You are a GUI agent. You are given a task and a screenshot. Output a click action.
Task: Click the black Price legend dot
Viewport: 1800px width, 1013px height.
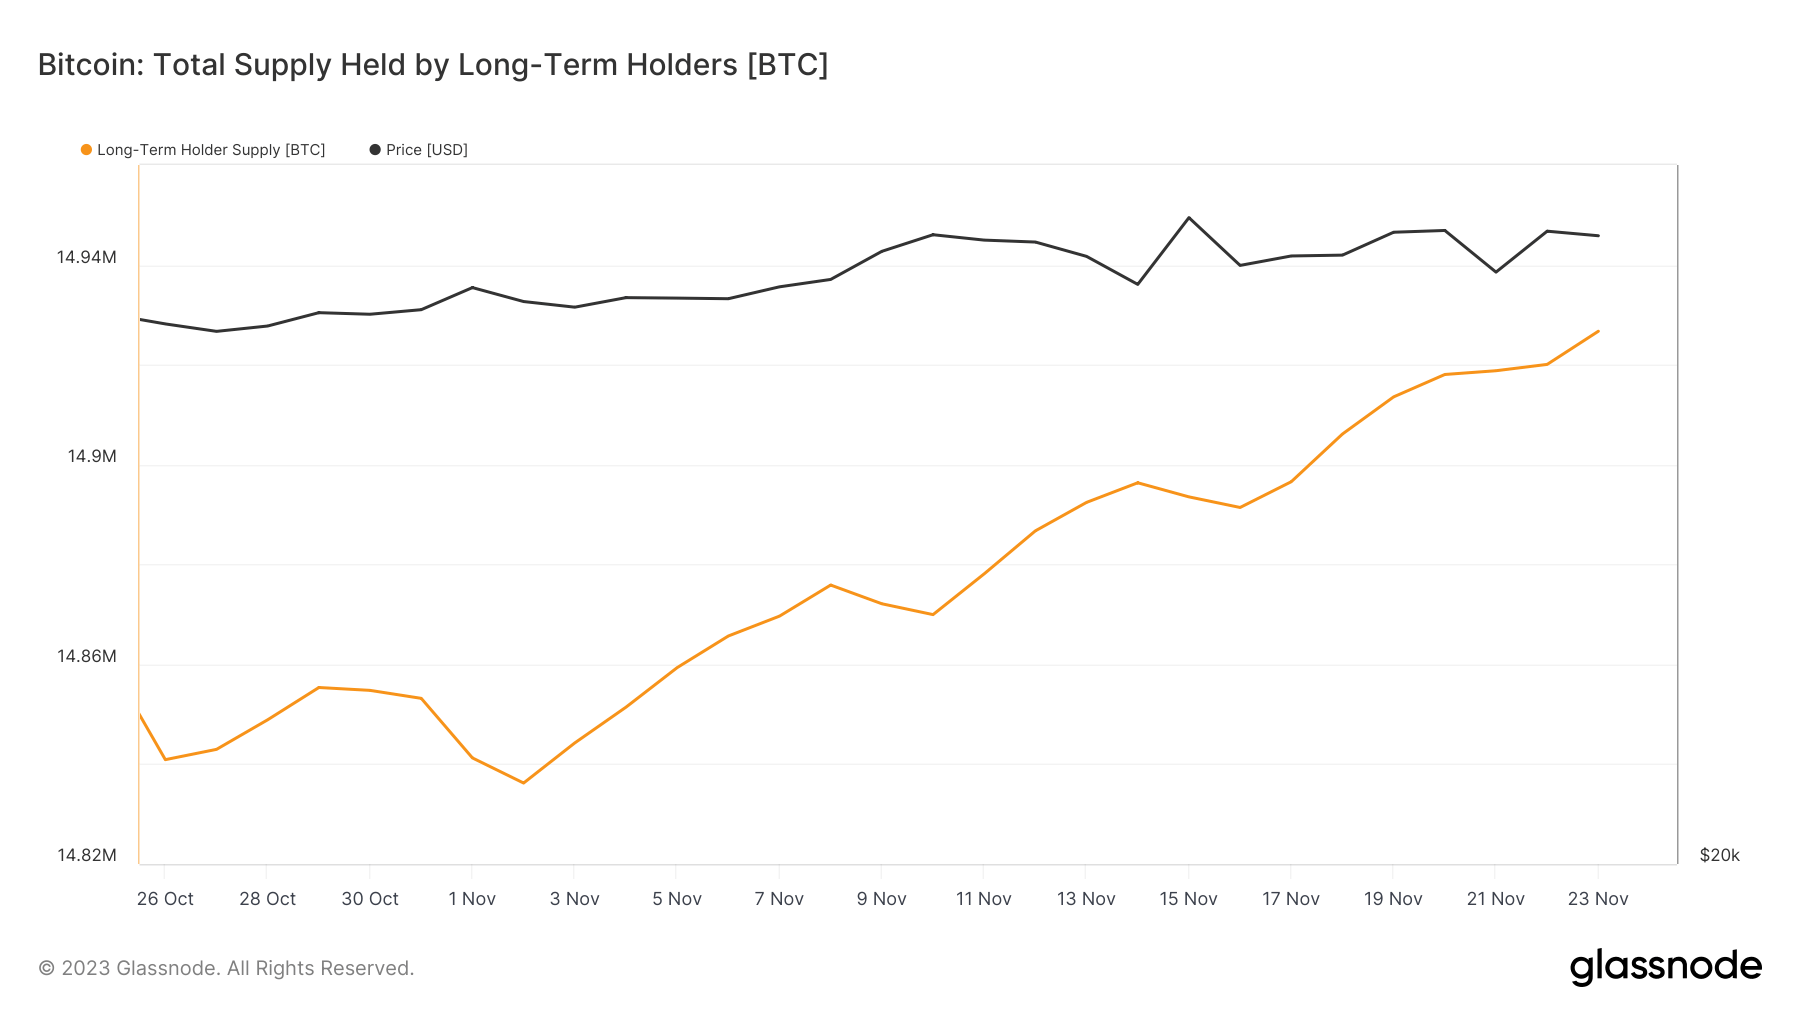coord(375,150)
